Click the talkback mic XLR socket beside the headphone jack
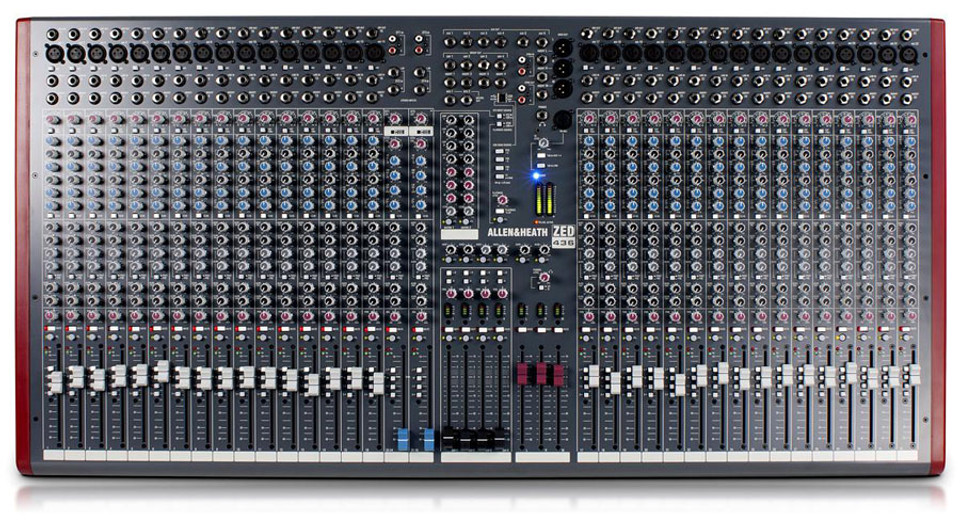960x525 pixels. point(562,120)
